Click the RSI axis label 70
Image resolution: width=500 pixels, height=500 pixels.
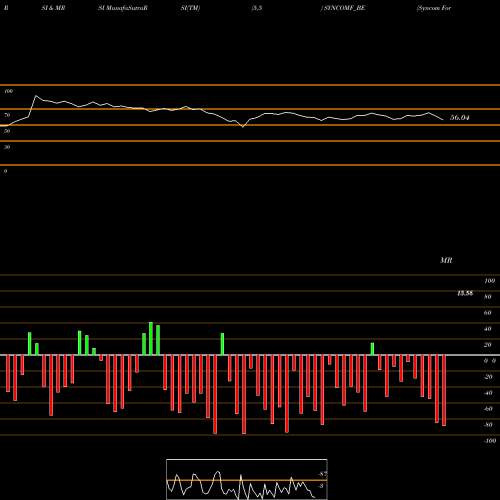coord(7,115)
